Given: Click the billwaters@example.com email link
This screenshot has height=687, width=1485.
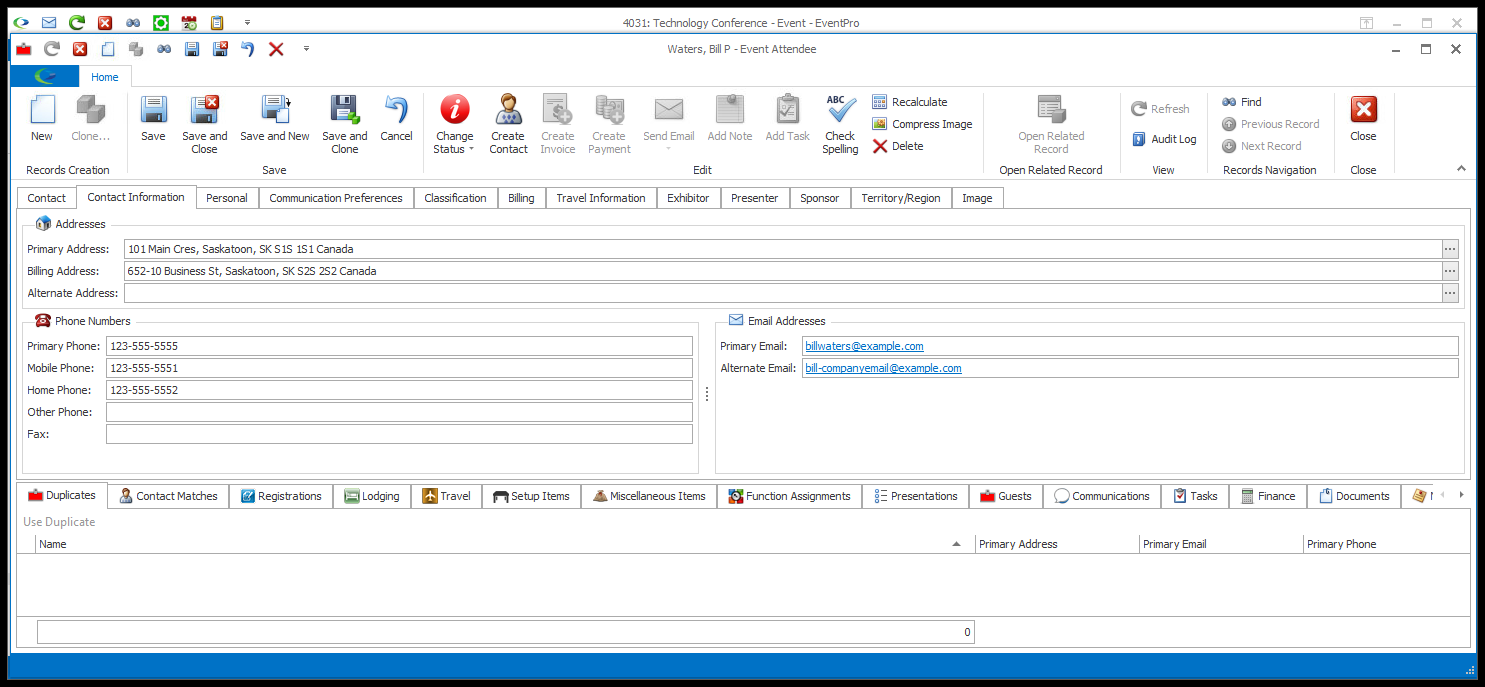Looking at the screenshot, I should coord(864,346).
